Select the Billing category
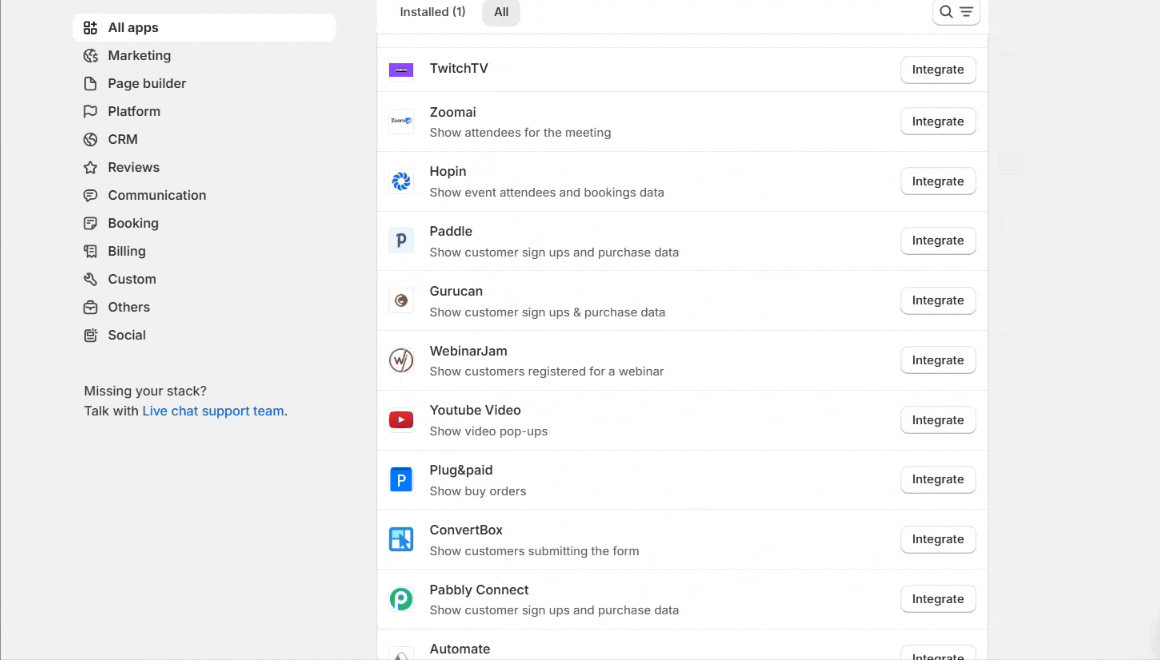Viewport: 1160px width, 660px height. pos(127,252)
